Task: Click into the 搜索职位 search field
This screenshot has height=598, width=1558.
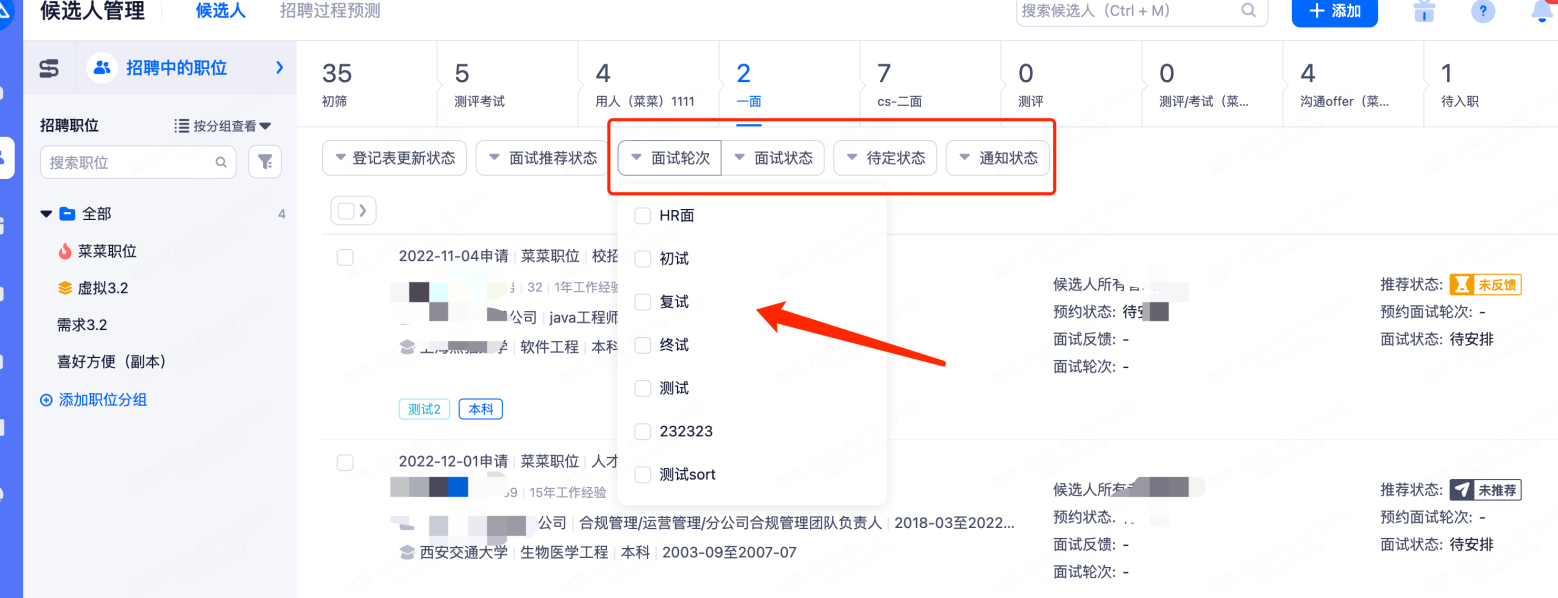Action: click(128, 162)
